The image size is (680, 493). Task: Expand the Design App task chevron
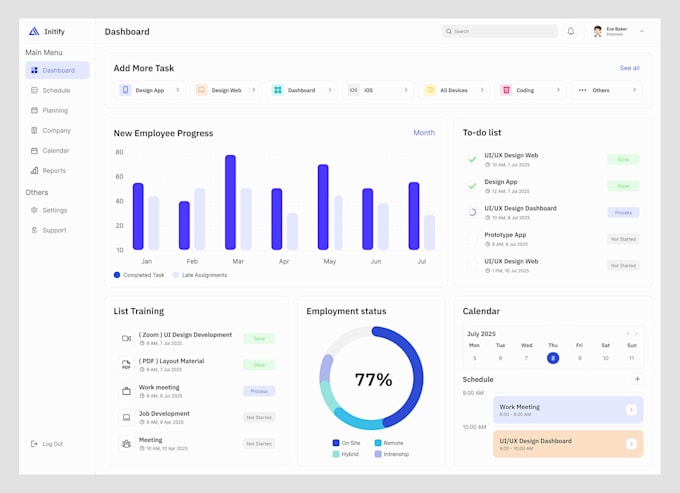[178, 90]
